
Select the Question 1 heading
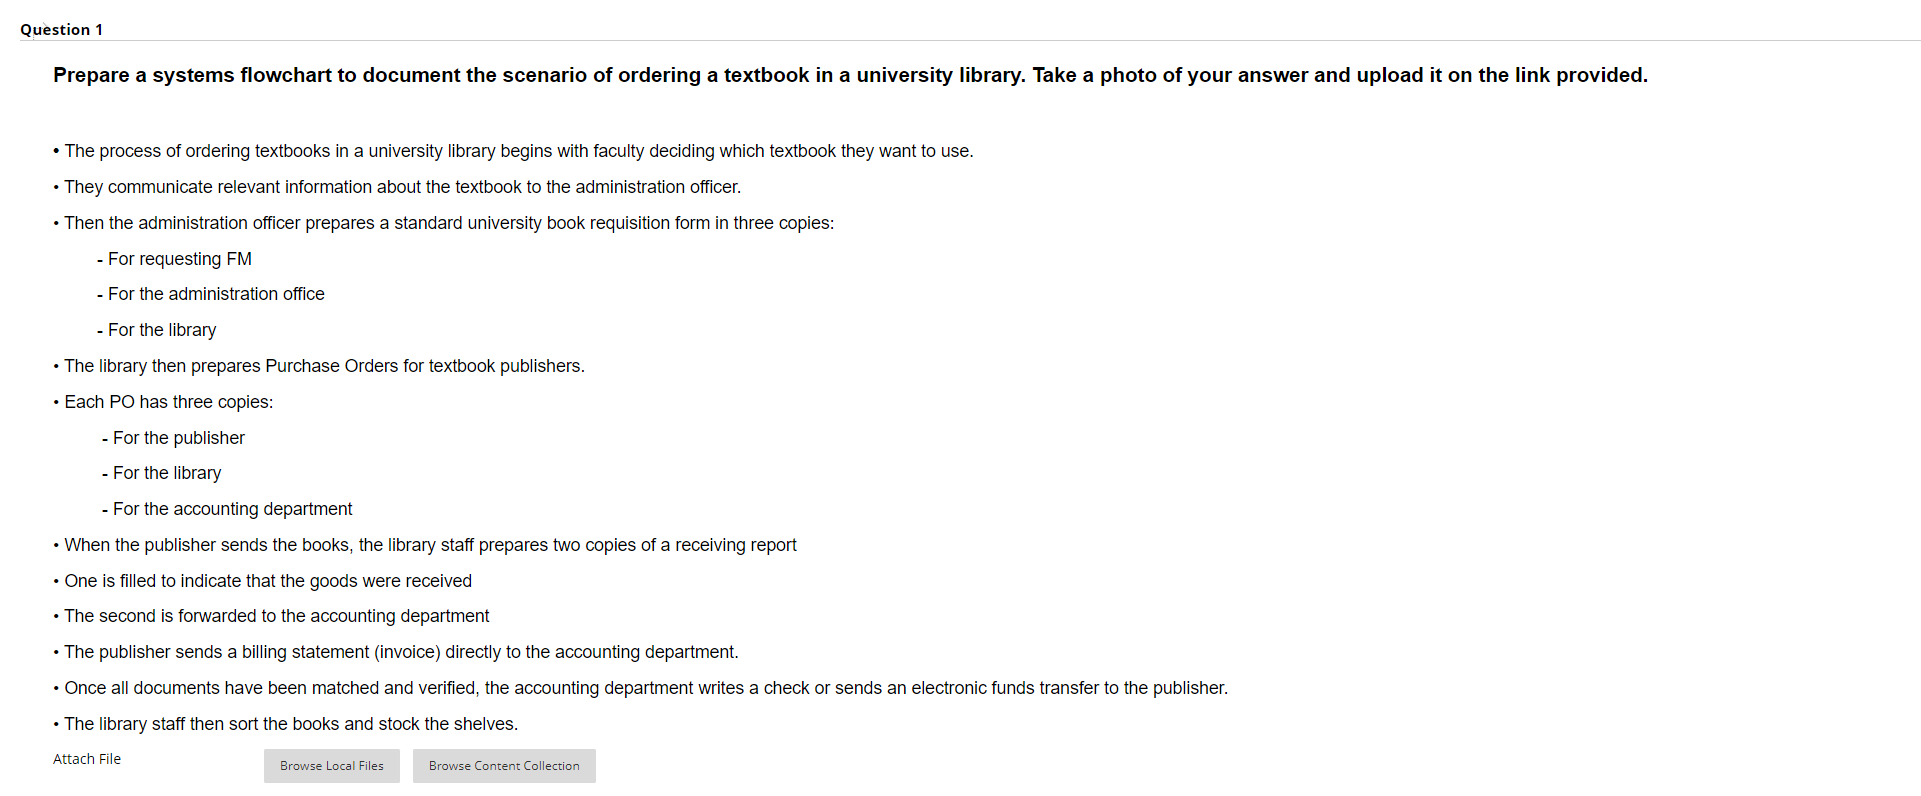(x=62, y=29)
